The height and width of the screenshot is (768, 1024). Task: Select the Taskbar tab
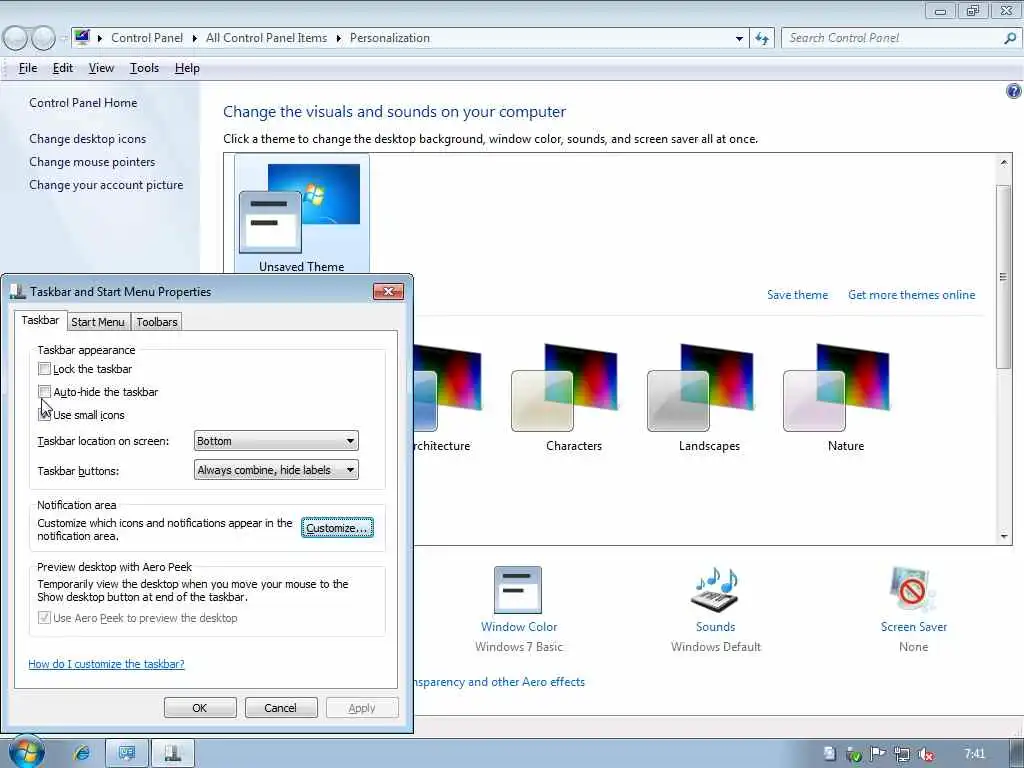click(x=40, y=320)
